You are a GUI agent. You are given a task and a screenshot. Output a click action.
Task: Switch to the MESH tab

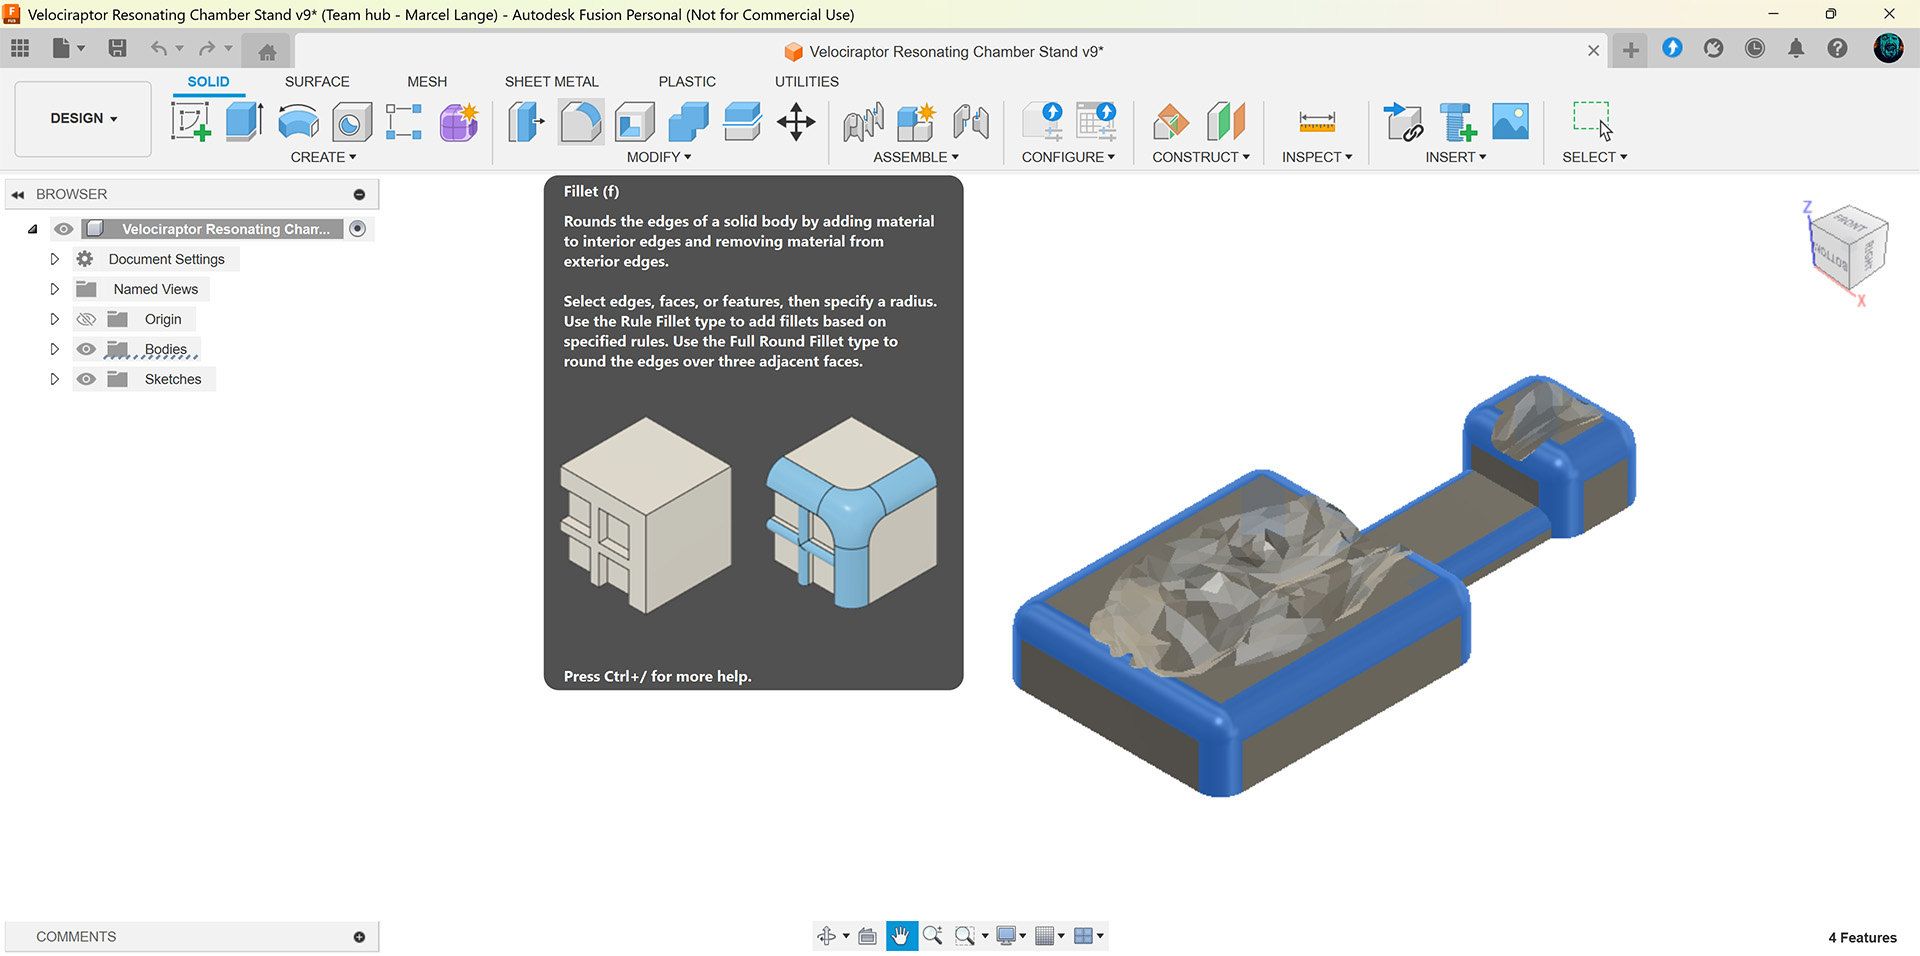427,82
